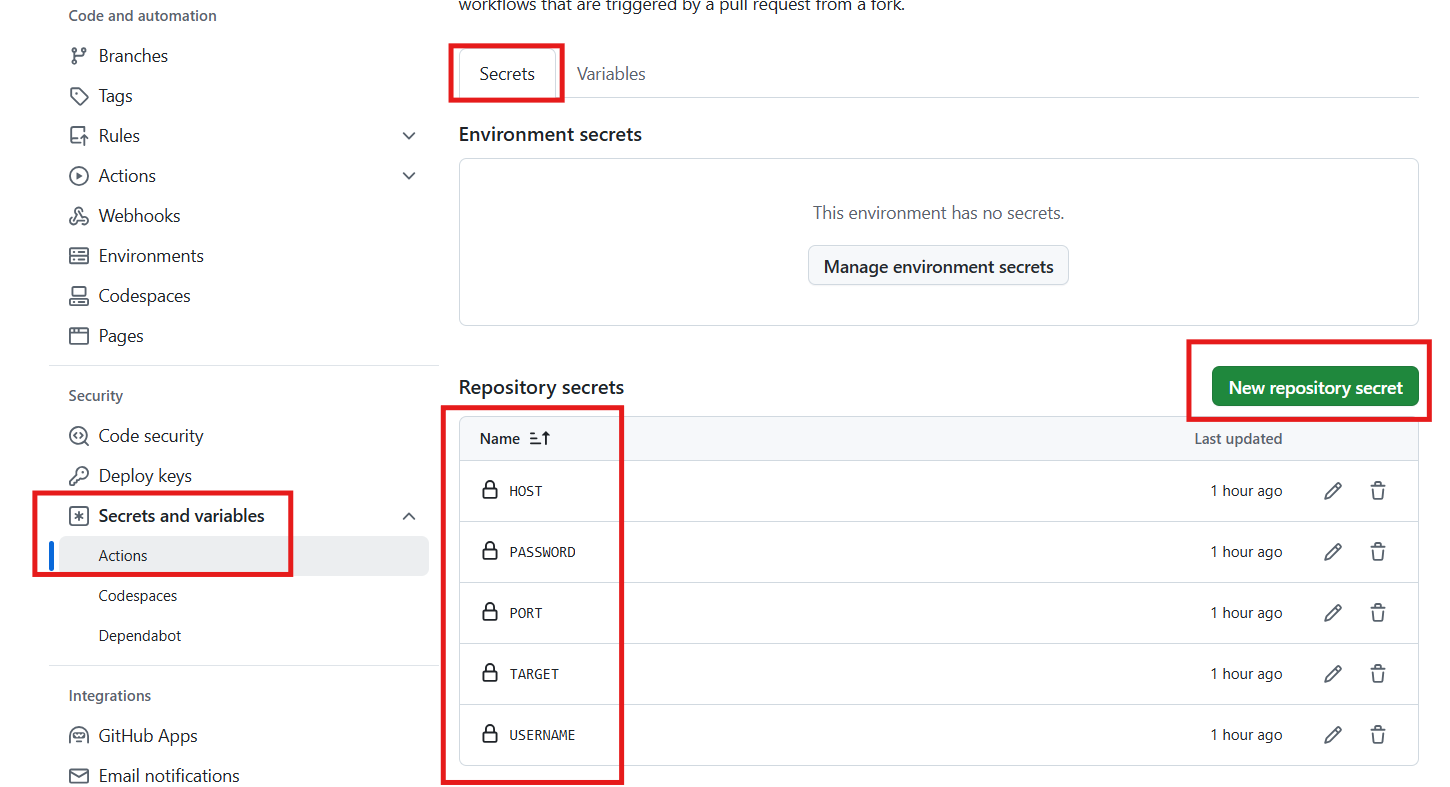
Task: Click the USERNAME secret name
Action: (x=542, y=735)
